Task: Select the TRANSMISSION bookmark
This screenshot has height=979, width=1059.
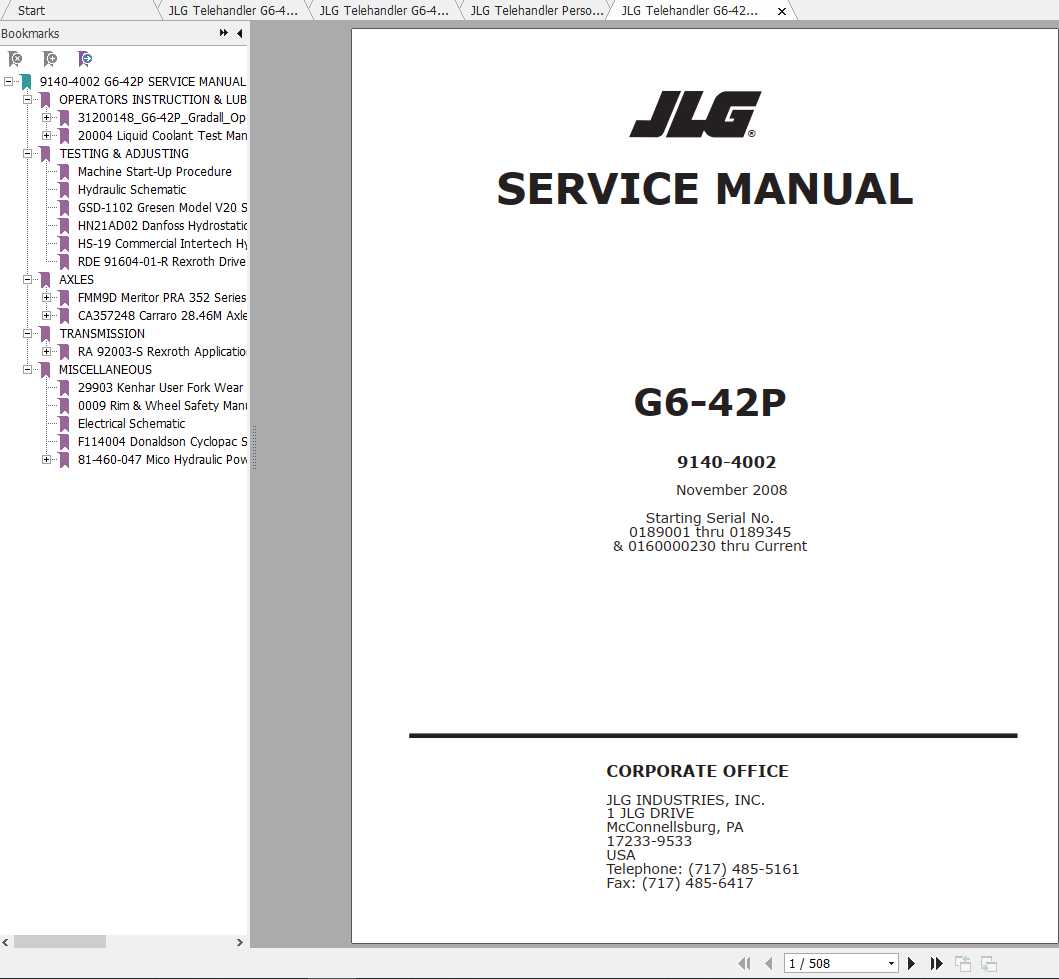Action: 102,334
